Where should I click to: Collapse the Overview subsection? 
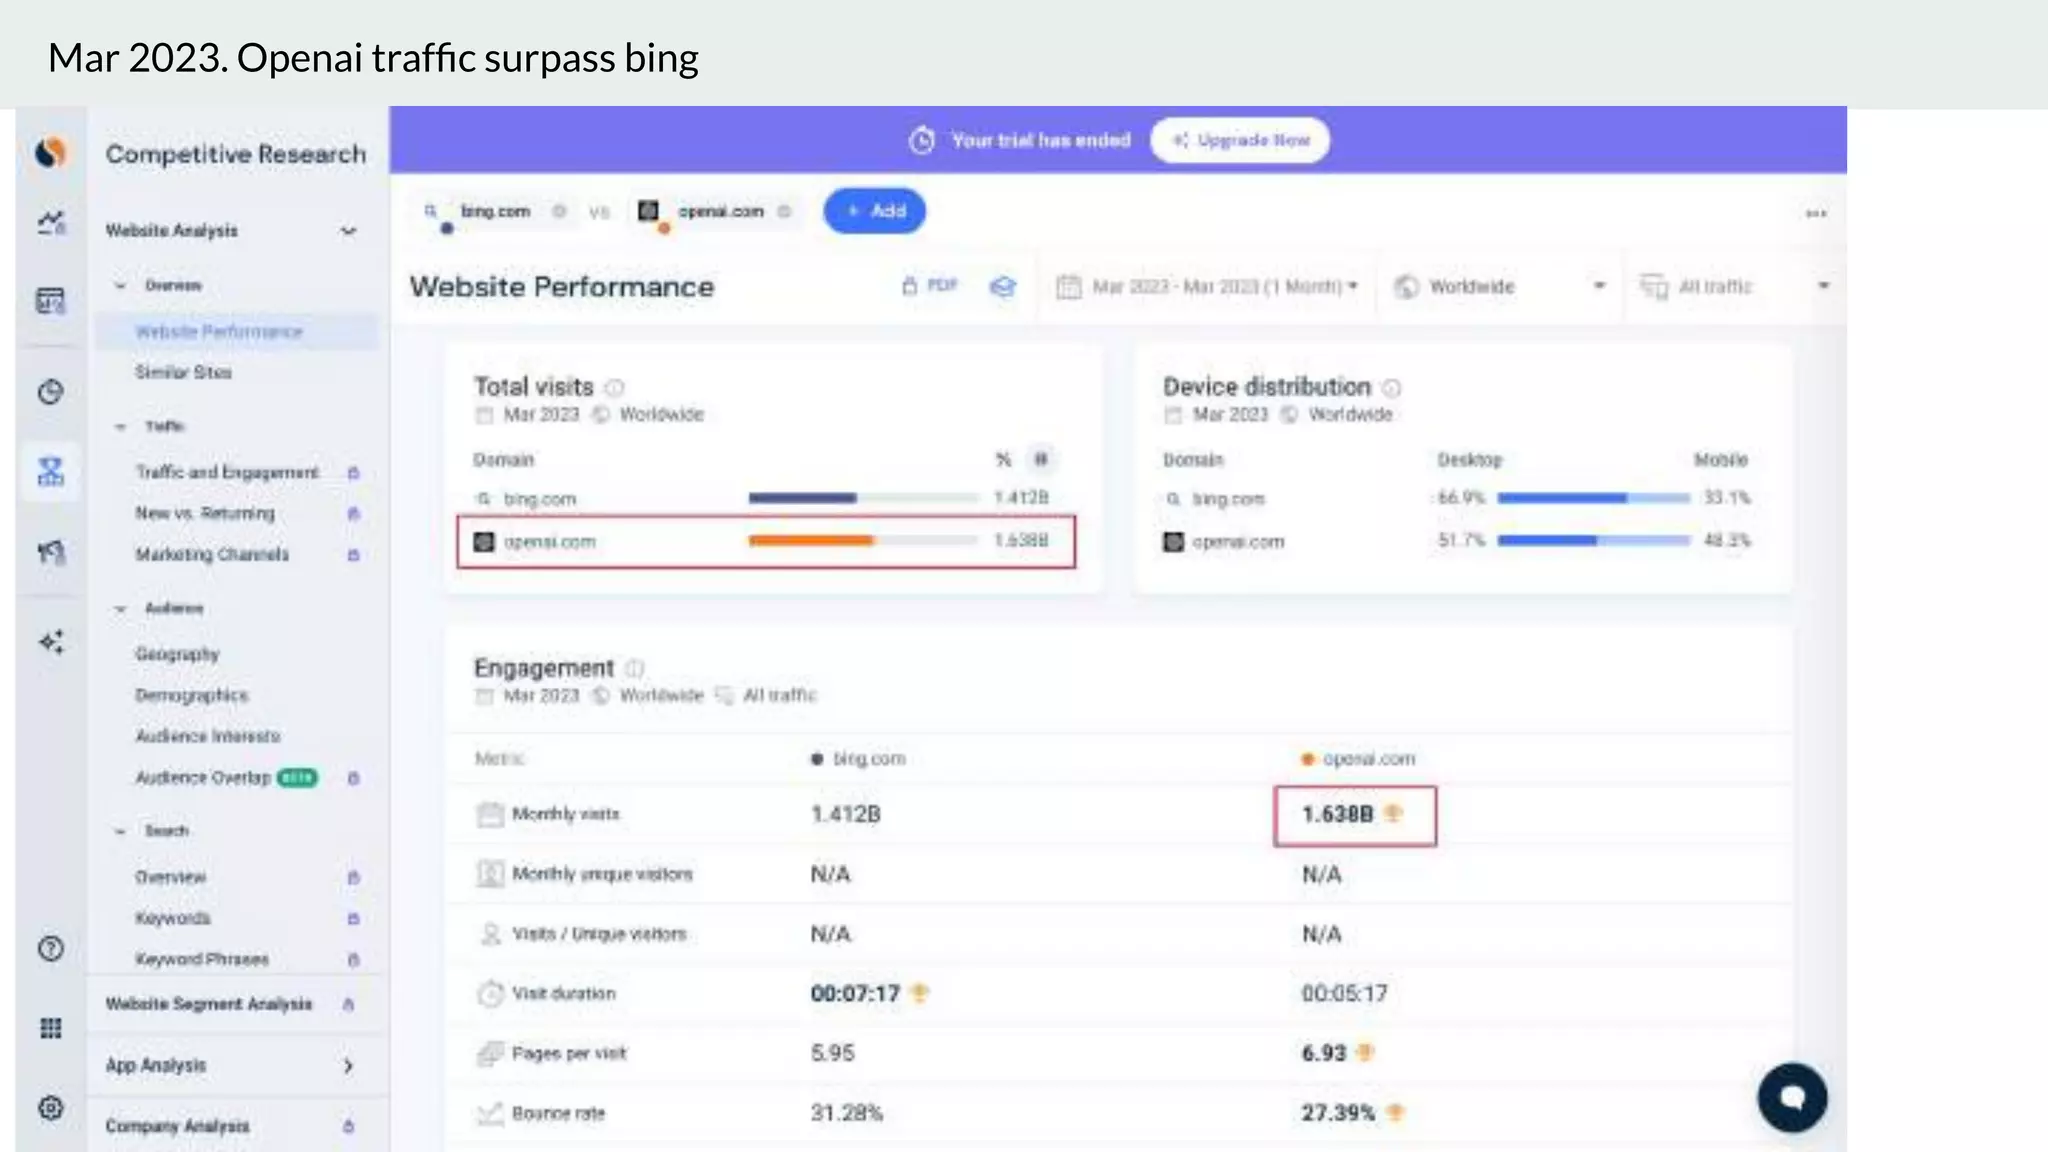point(120,286)
